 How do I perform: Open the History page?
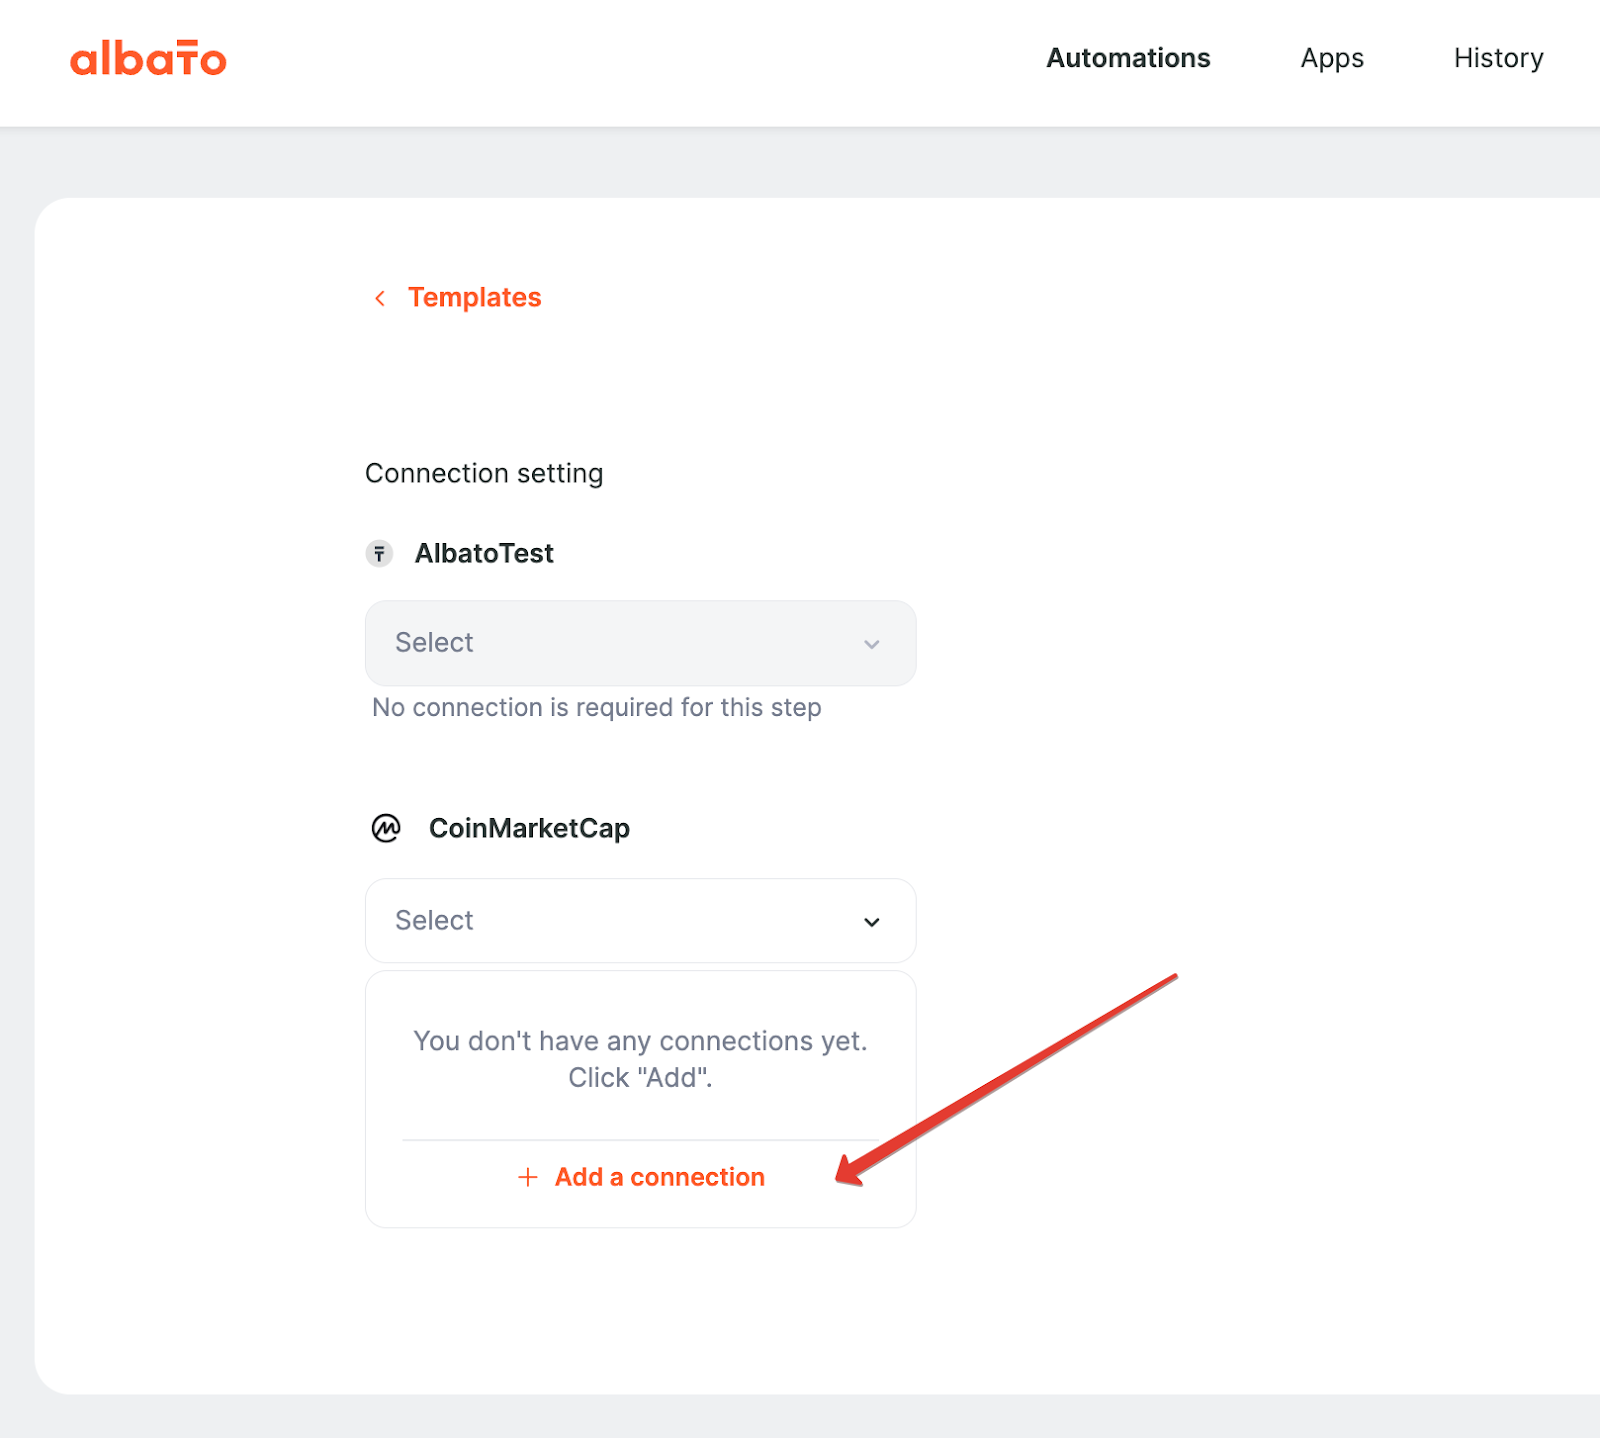(x=1498, y=59)
